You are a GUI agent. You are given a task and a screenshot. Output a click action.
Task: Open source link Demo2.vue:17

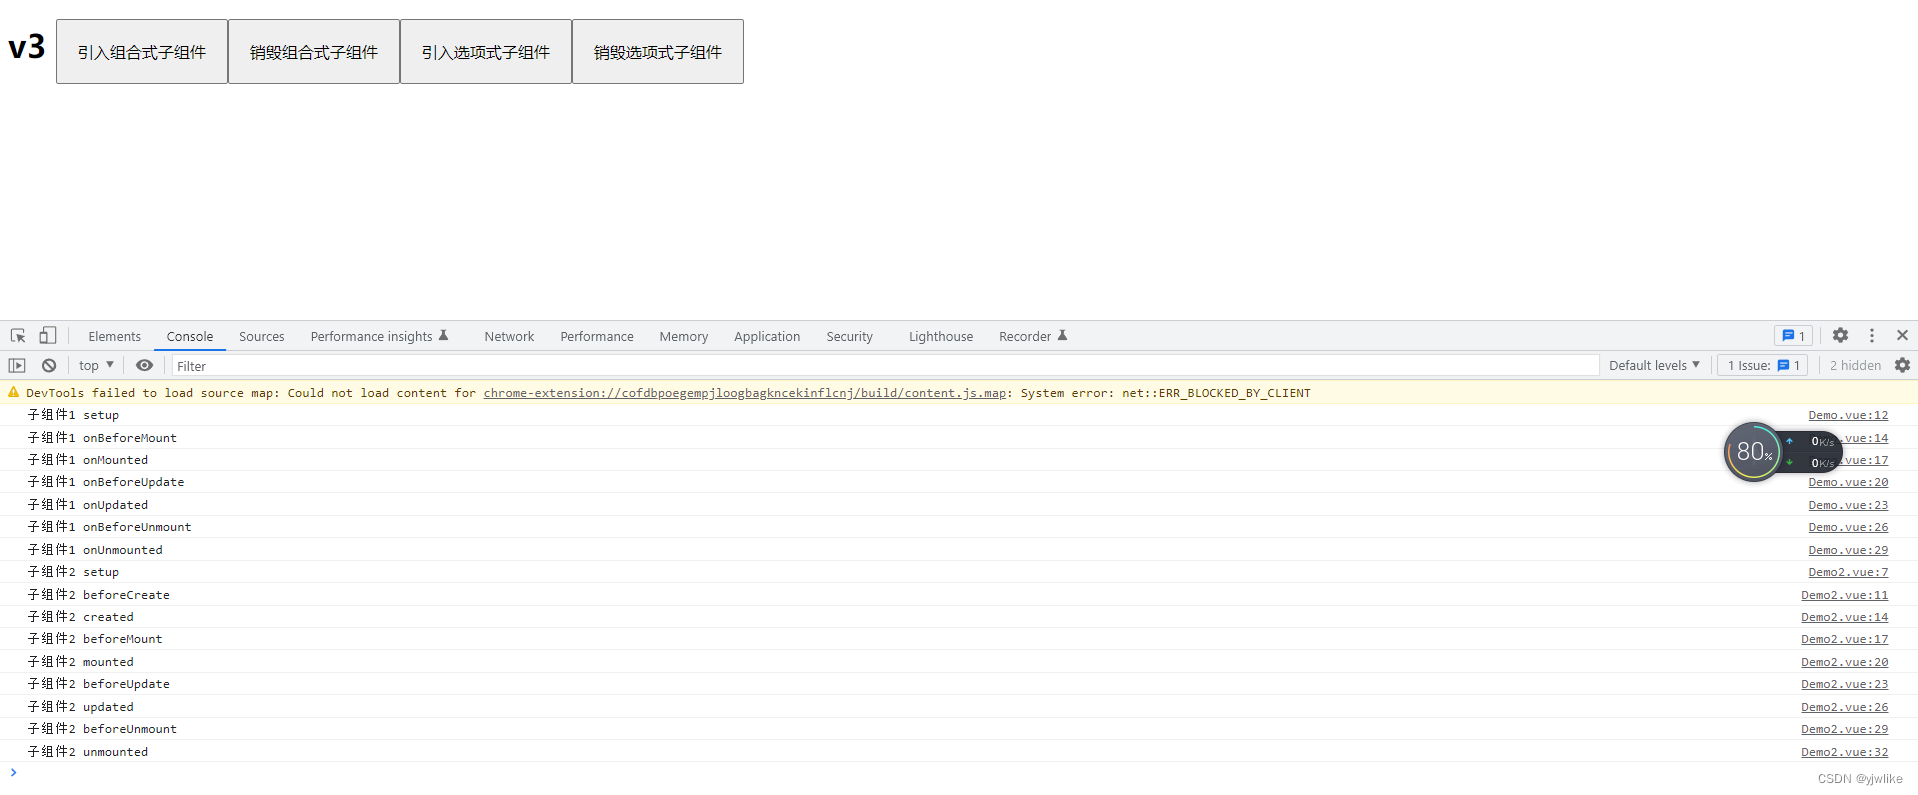(x=1844, y=639)
